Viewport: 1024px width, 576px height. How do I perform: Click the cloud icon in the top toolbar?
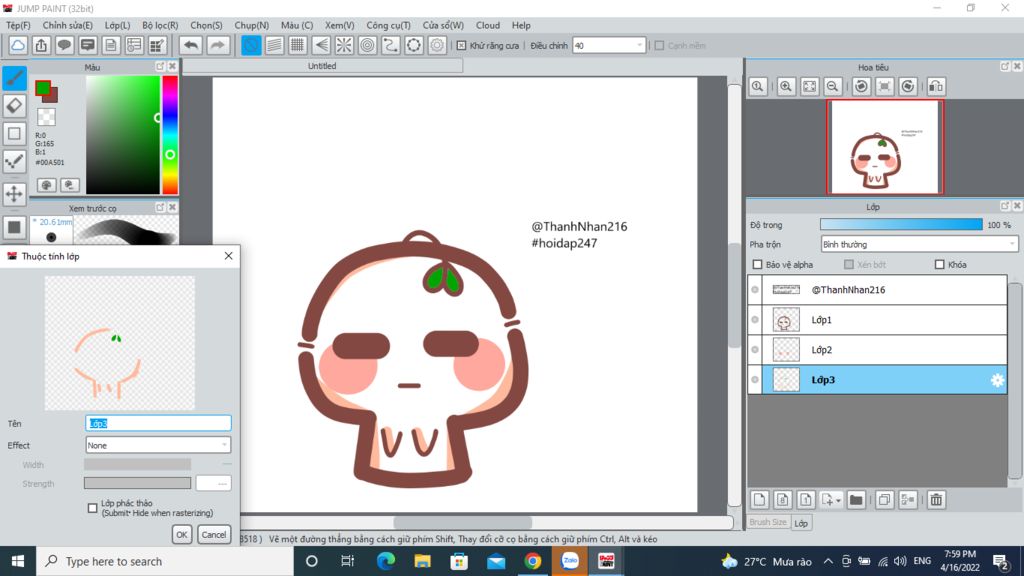(x=18, y=45)
